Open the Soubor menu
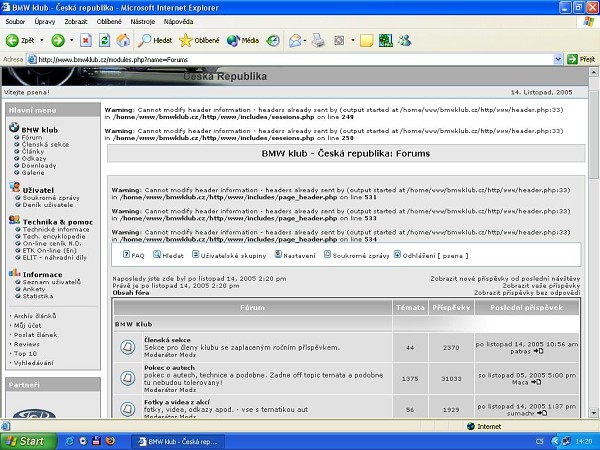 tap(15, 22)
